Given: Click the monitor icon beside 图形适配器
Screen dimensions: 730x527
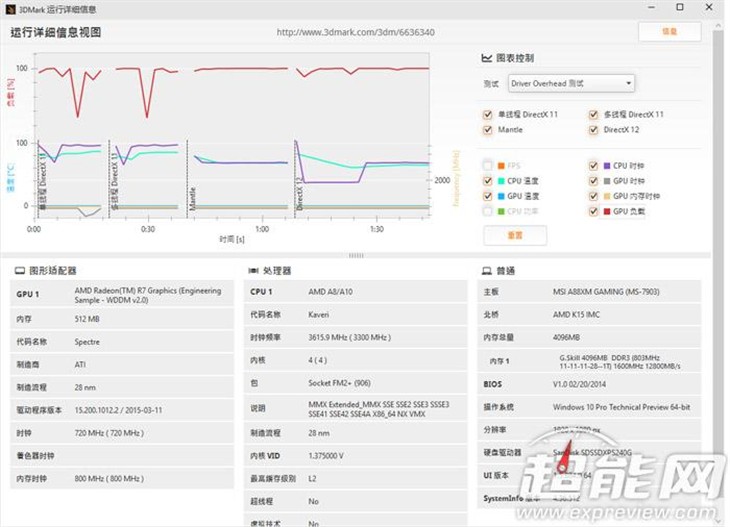Looking at the screenshot, I should 20,270.
